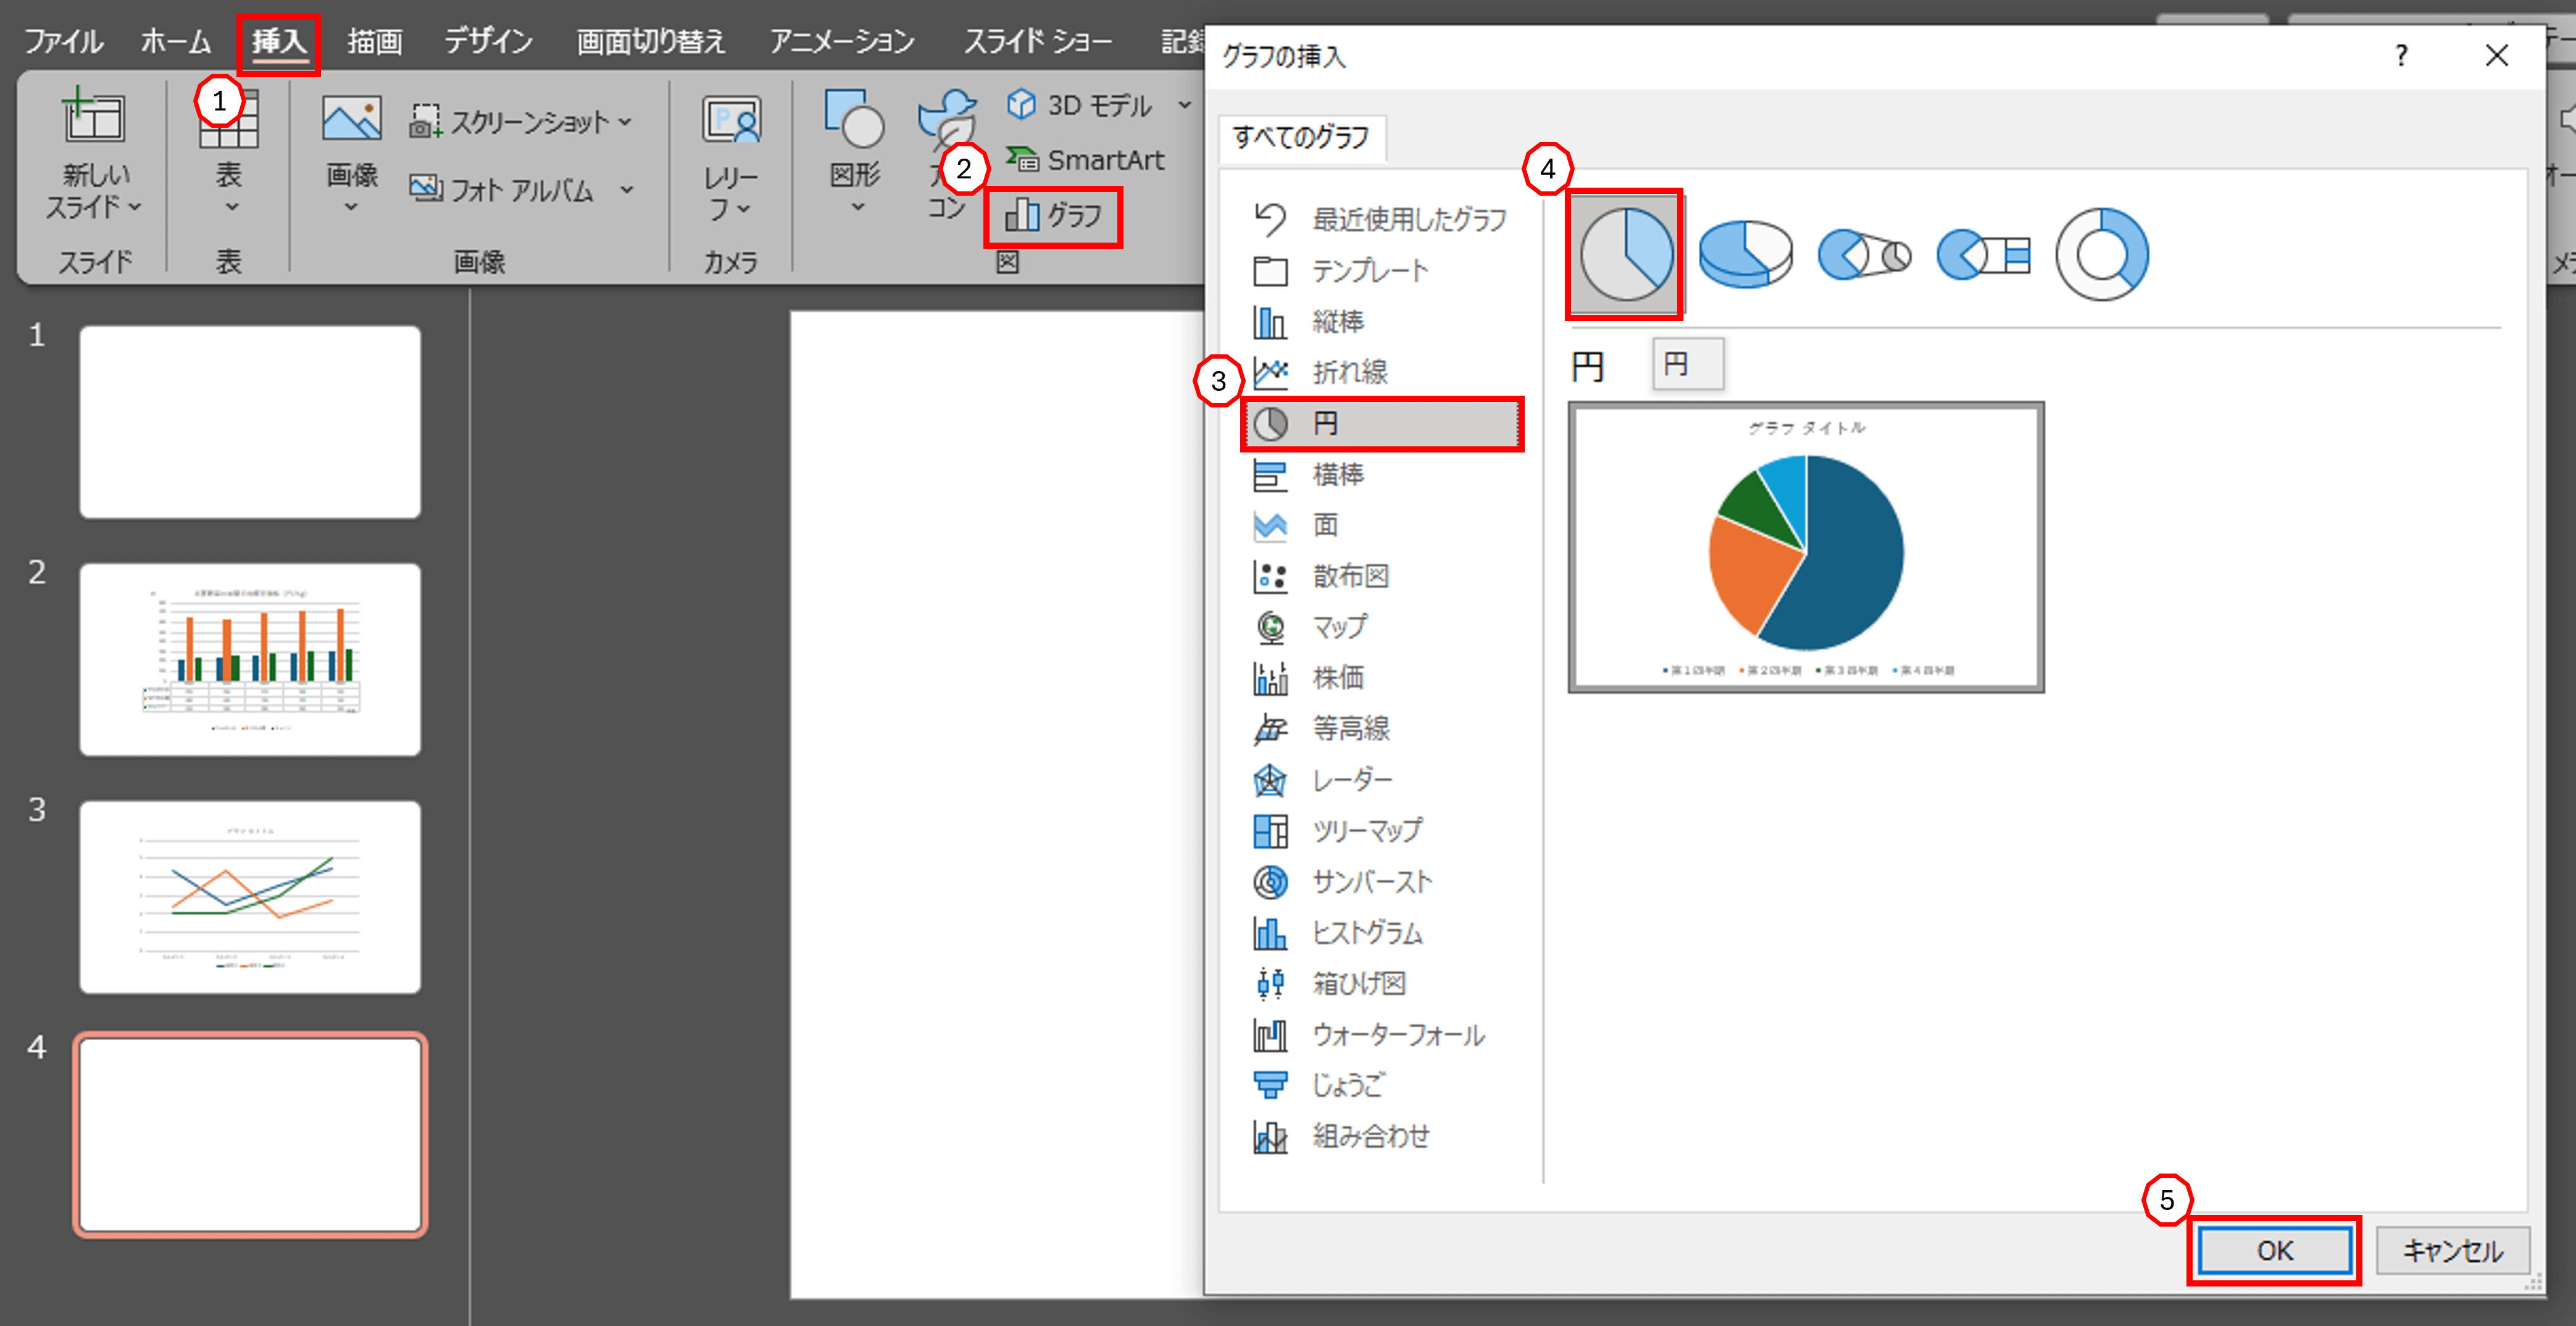Expand the Screenshot dropdown arrow
This screenshot has height=1326, width=2576.
point(625,122)
